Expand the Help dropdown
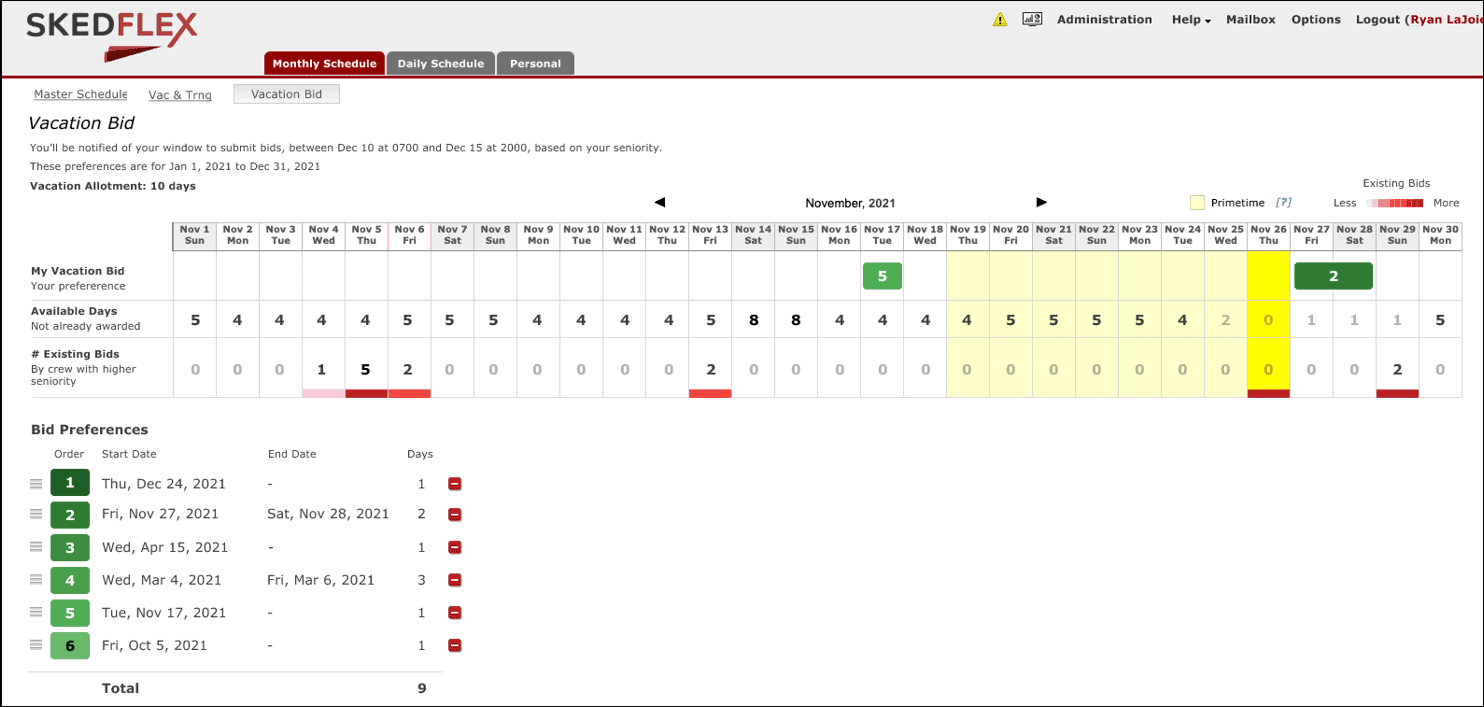This screenshot has width=1484, height=707. tap(1190, 19)
